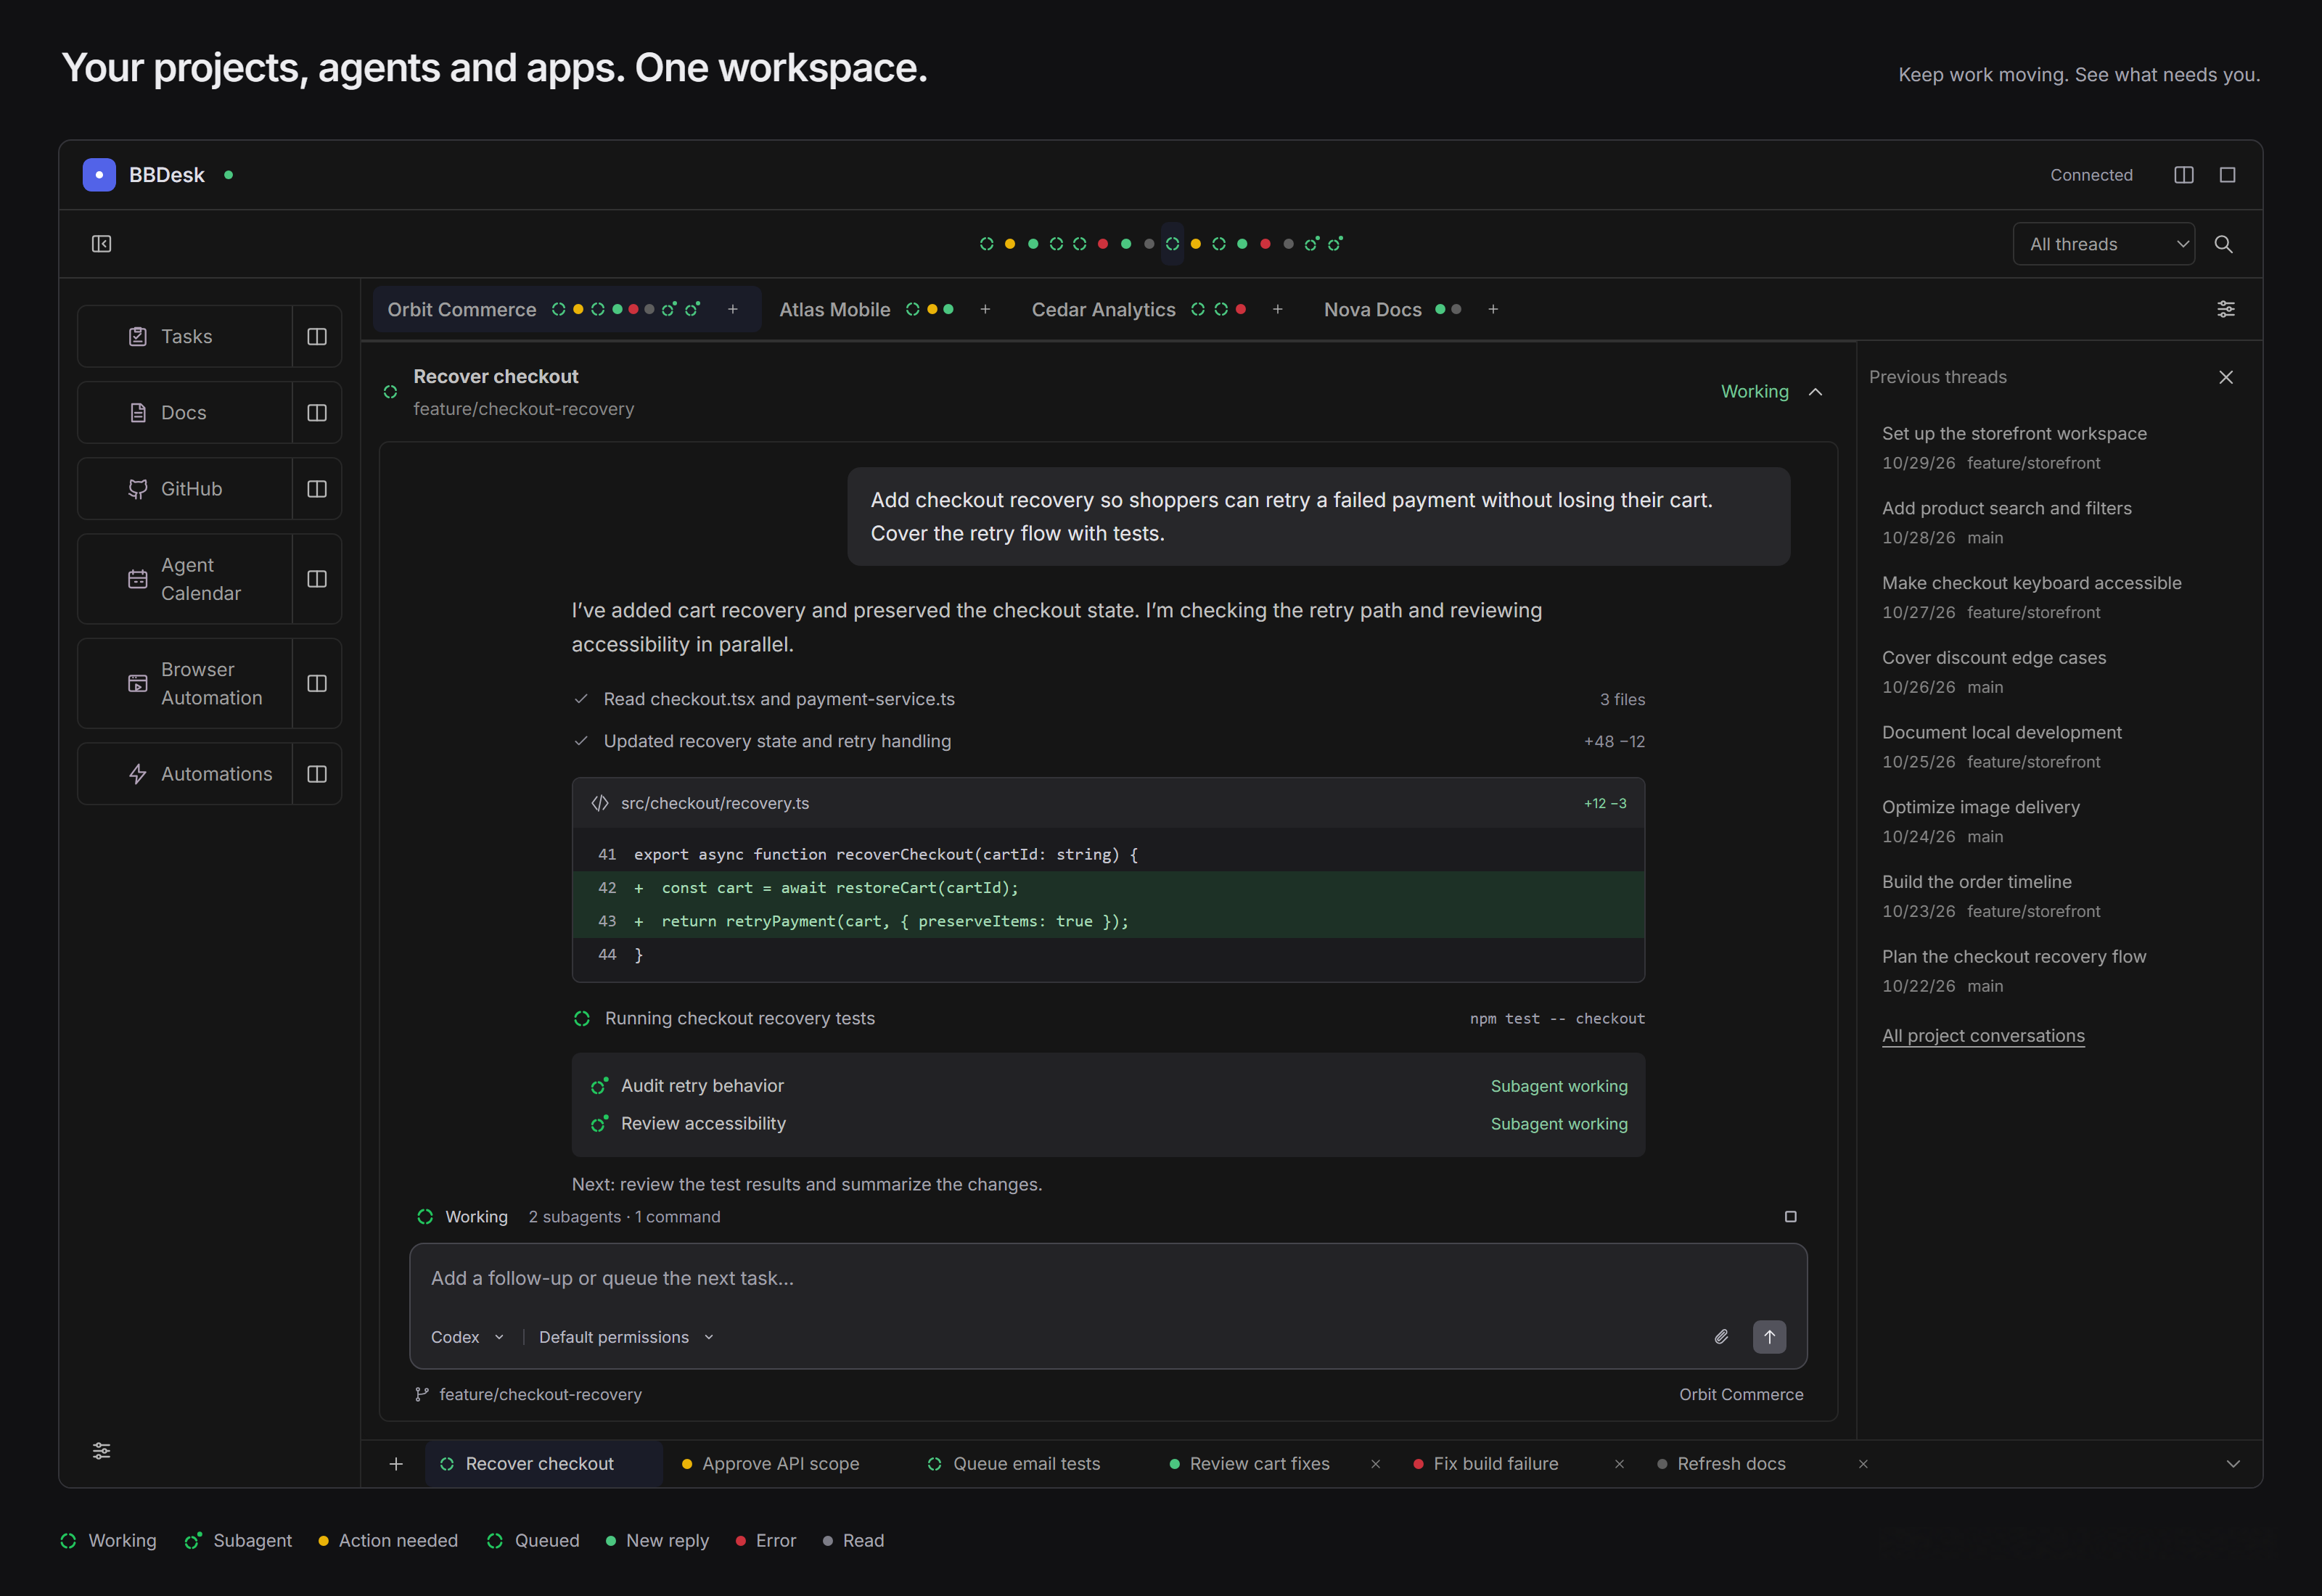Open the Audit retry behavior subagent row
The height and width of the screenshot is (1596, 2322).
(1108, 1086)
